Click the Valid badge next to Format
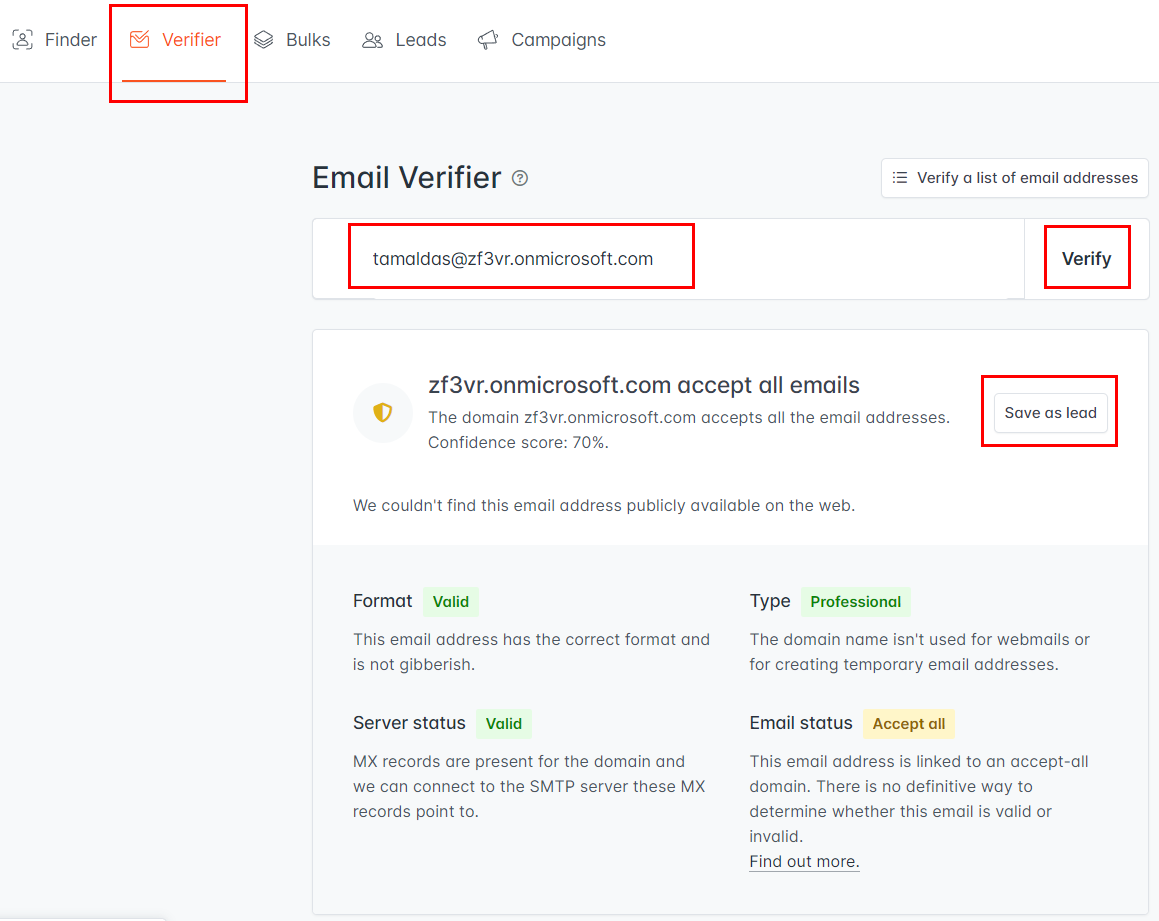 coord(451,601)
